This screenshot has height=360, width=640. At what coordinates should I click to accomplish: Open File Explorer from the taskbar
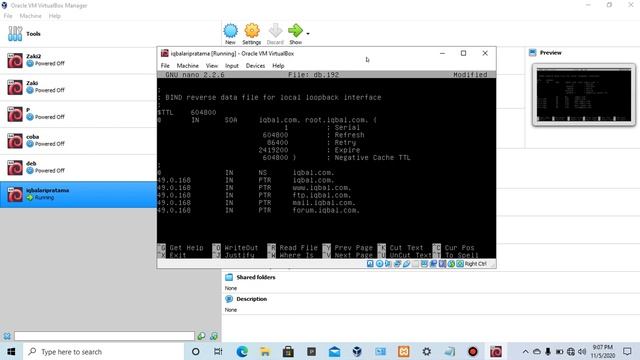[x=265, y=351]
